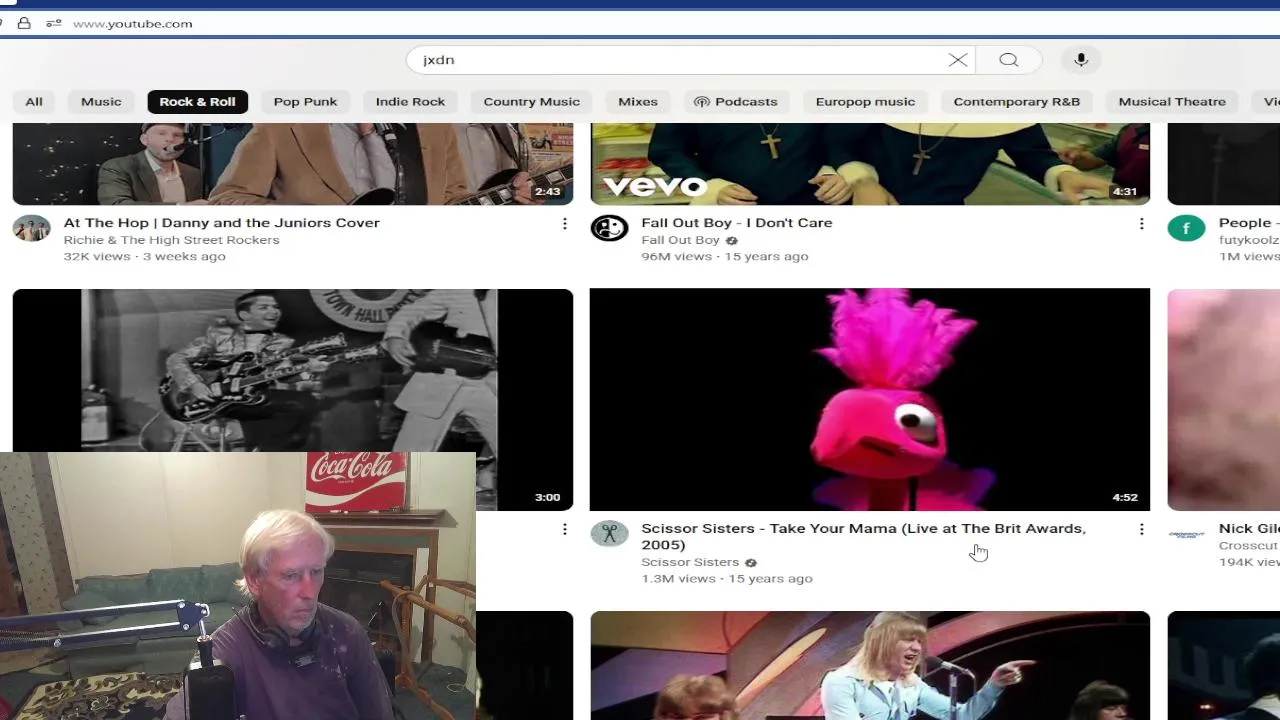The width and height of the screenshot is (1280, 720).
Task: Play the Vevo Fall Out Boy thumbnail
Action: tap(870, 164)
